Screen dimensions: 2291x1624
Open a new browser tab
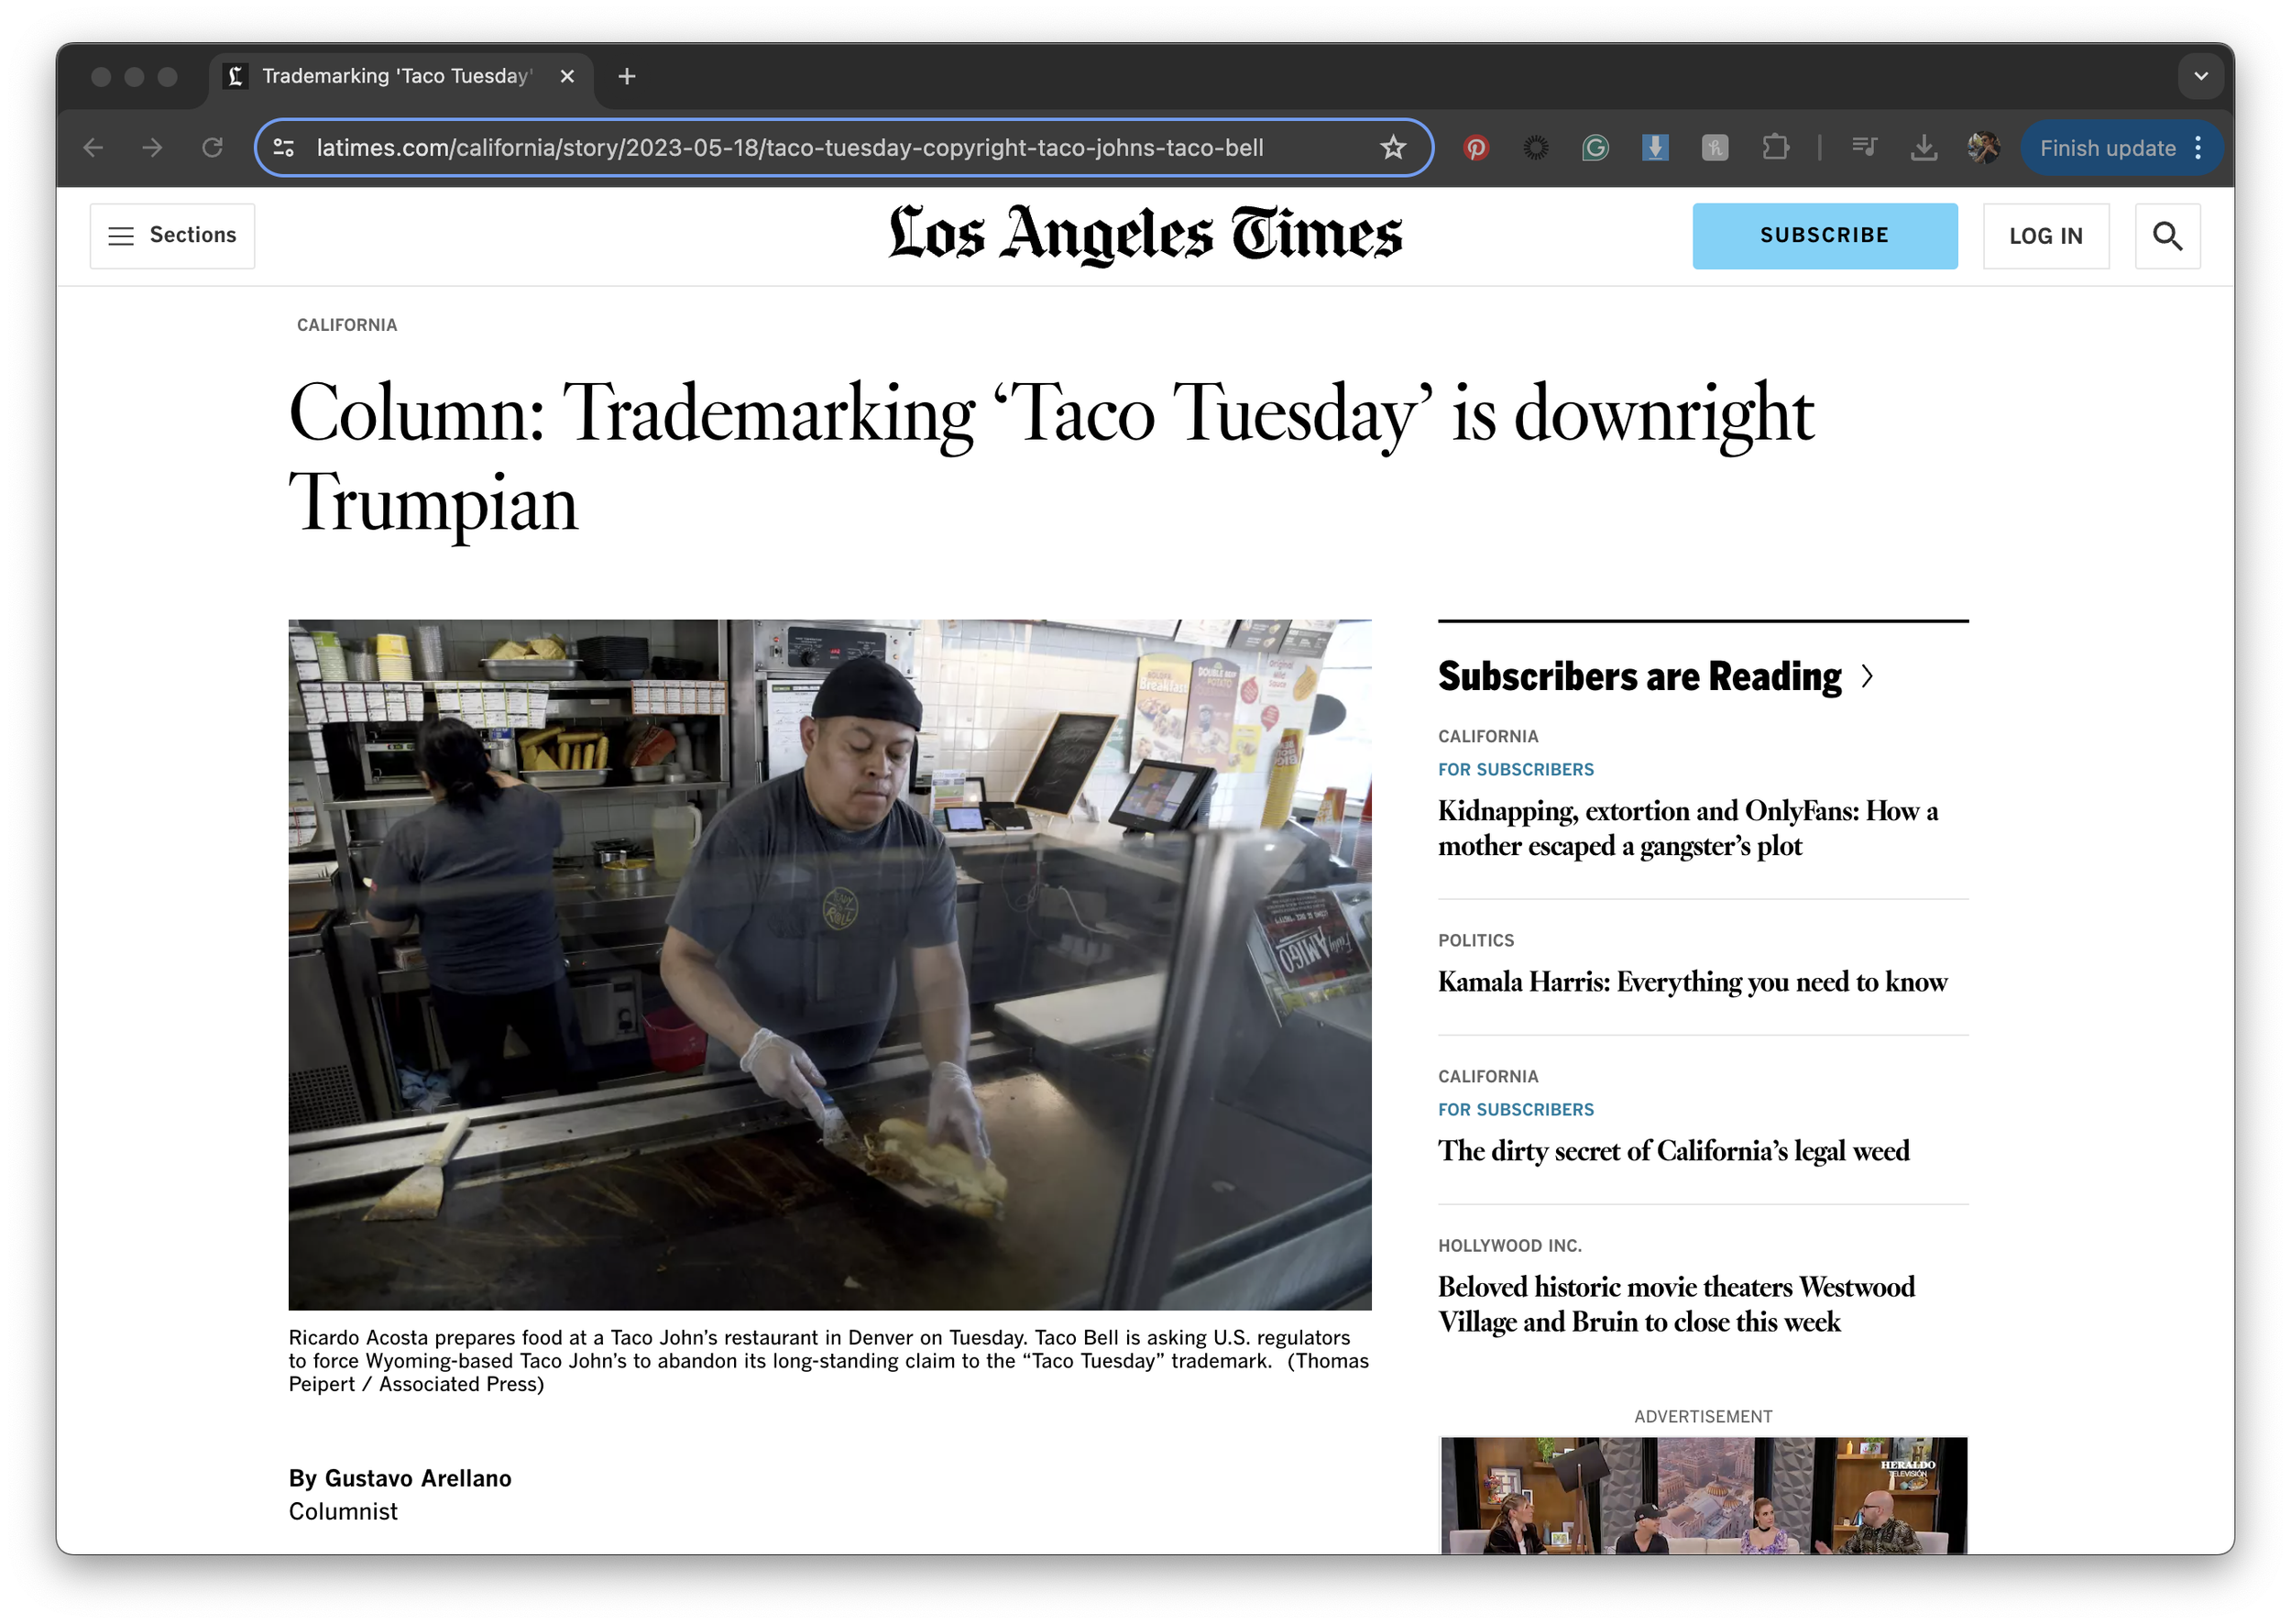coord(627,76)
